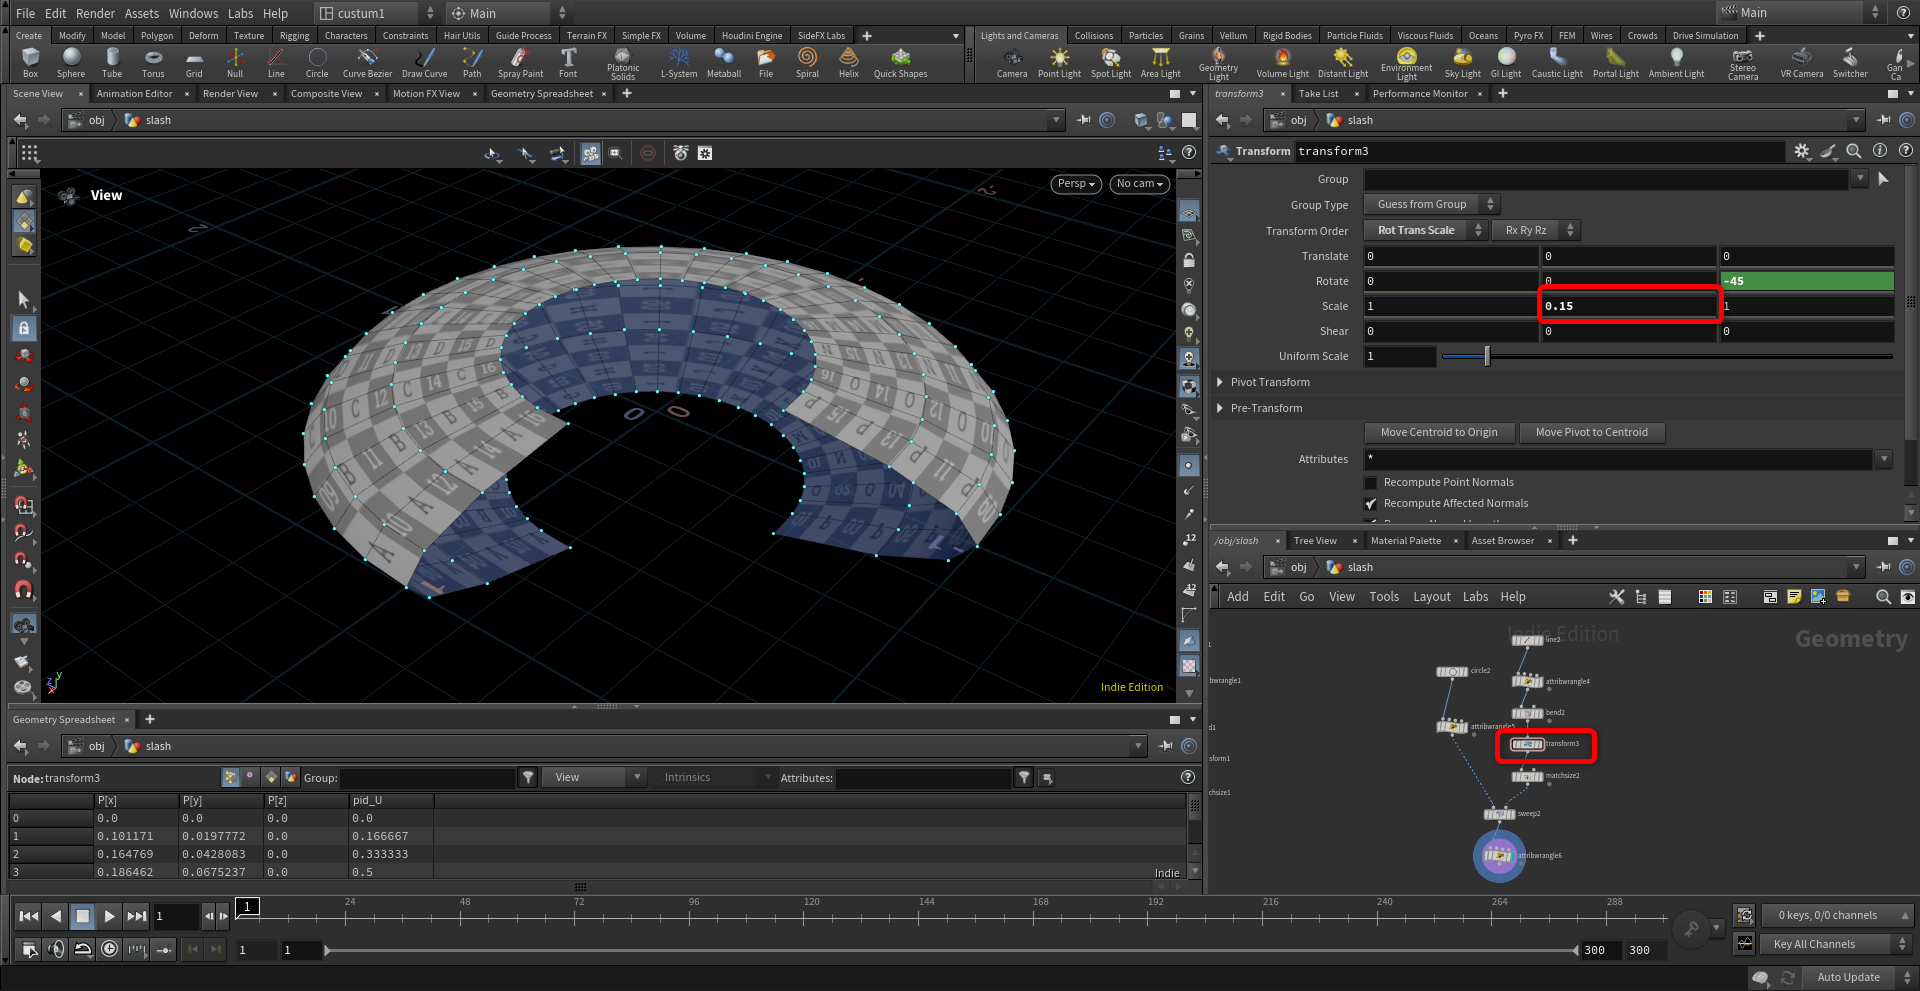This screenshot has width=1920, height=991.
Task: Uncheck Recompute Affected Normals
Action: (x=1371, y=504)
